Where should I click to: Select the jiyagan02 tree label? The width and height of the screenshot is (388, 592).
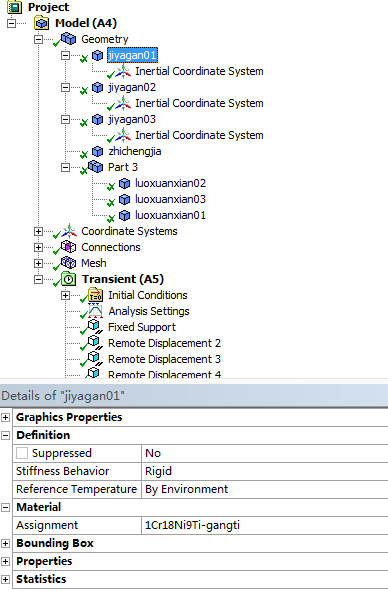132,88
